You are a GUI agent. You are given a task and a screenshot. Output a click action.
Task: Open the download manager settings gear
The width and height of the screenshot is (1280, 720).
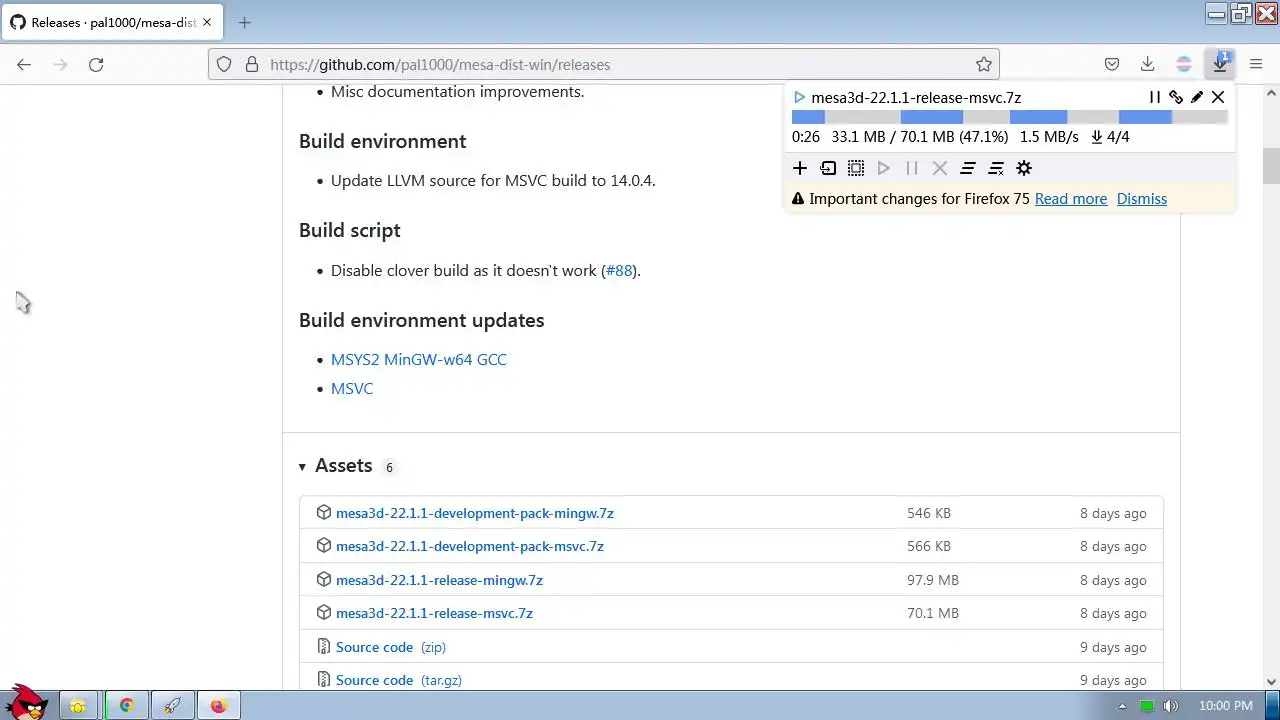coord(1024,168)
